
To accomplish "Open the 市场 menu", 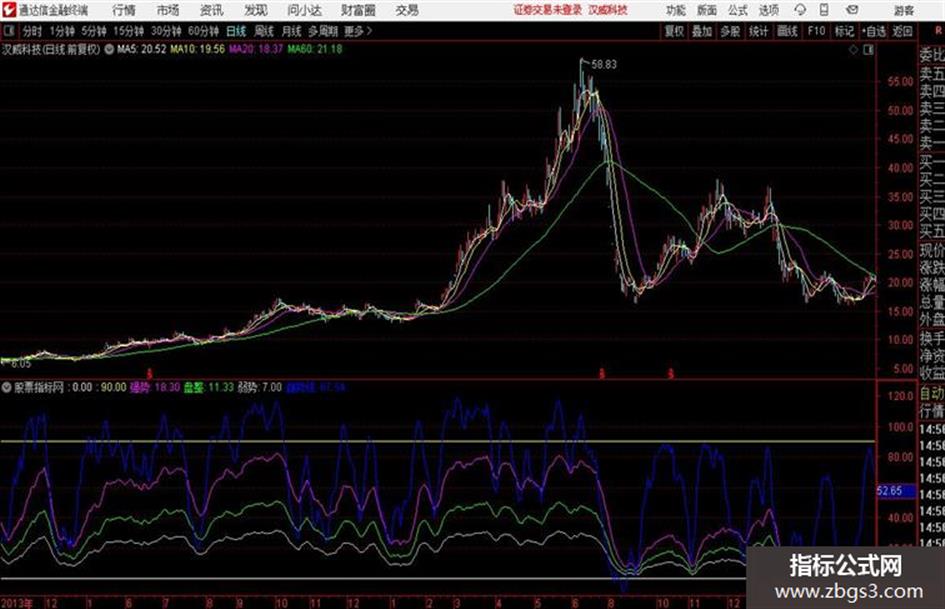I will point(168,10).
